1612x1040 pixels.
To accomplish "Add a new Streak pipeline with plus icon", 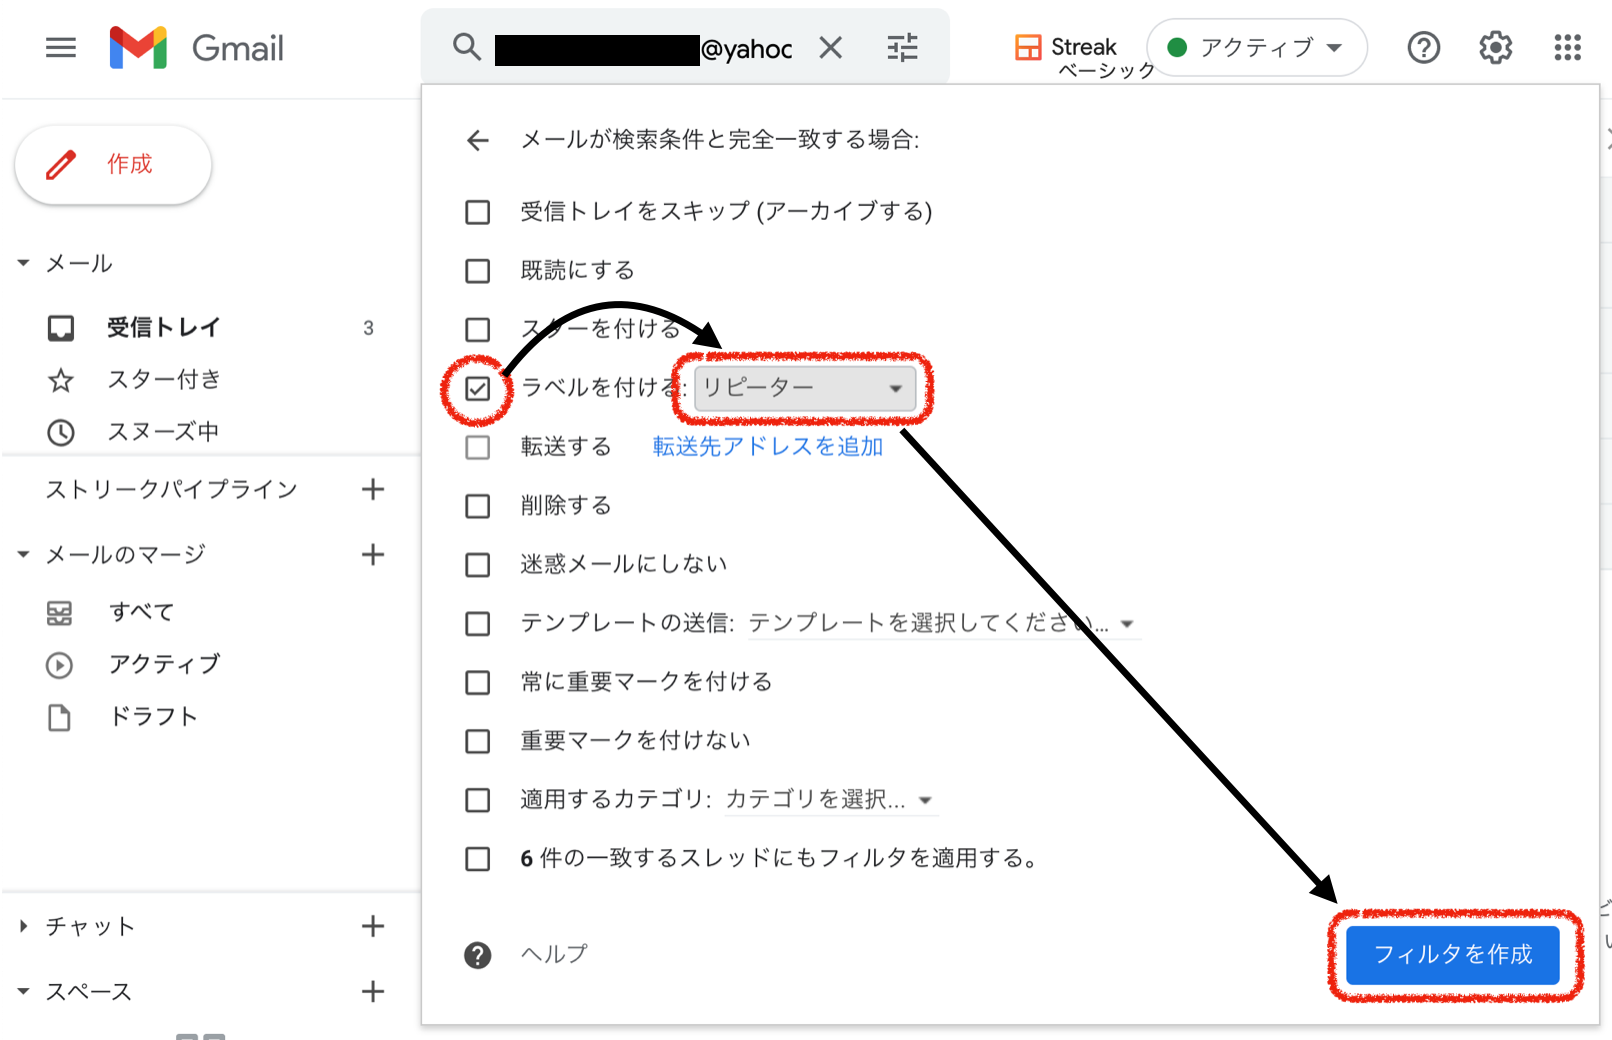I will [373, 489].
